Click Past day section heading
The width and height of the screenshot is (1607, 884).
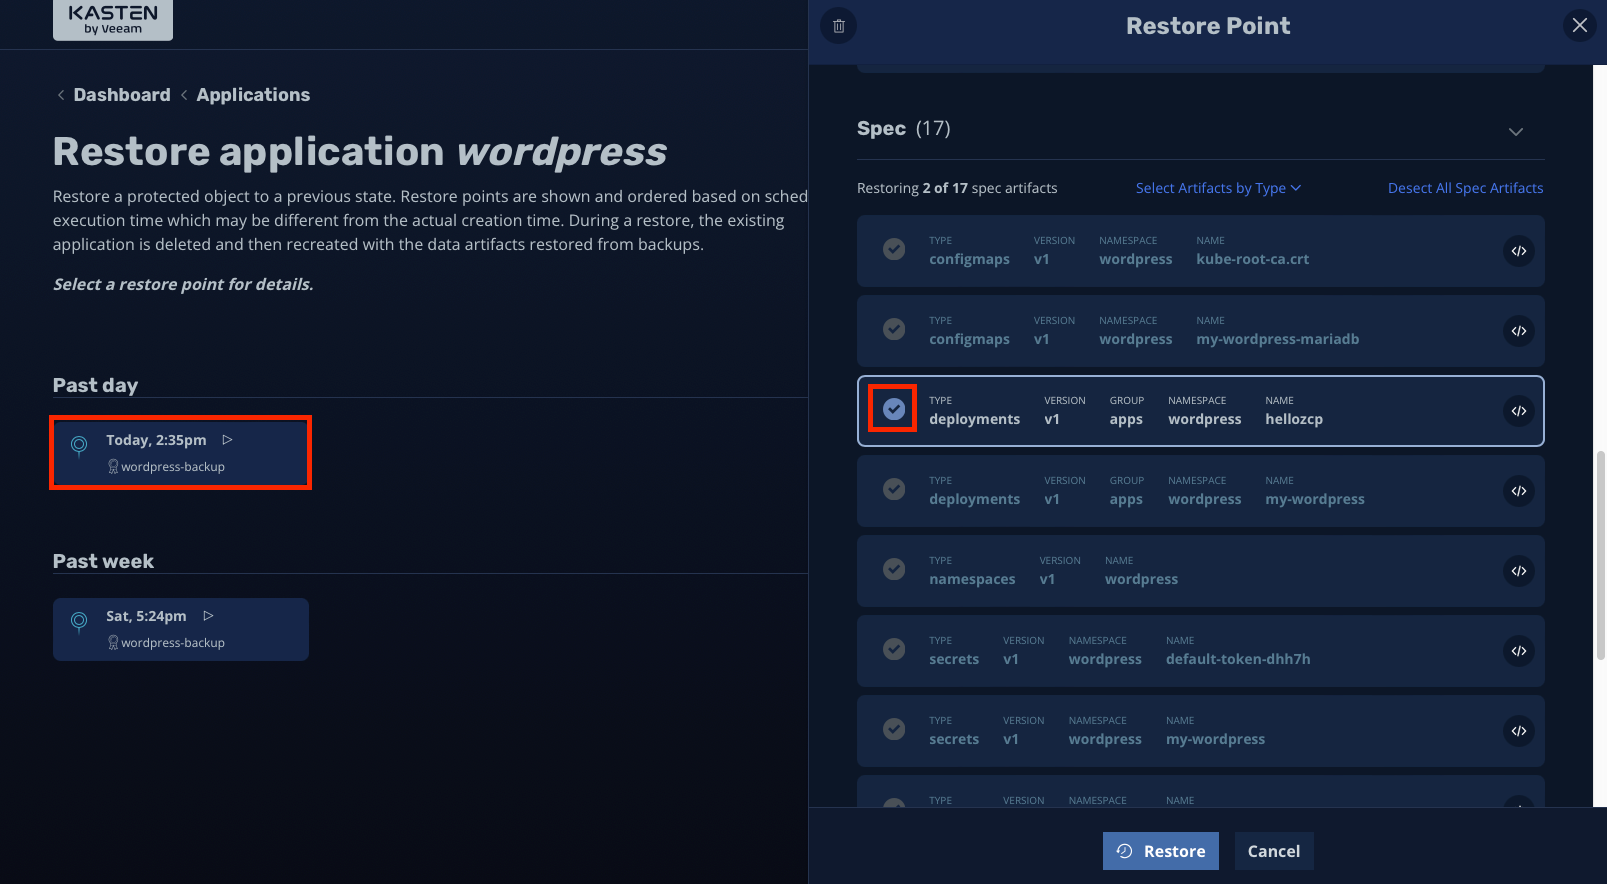95,385
